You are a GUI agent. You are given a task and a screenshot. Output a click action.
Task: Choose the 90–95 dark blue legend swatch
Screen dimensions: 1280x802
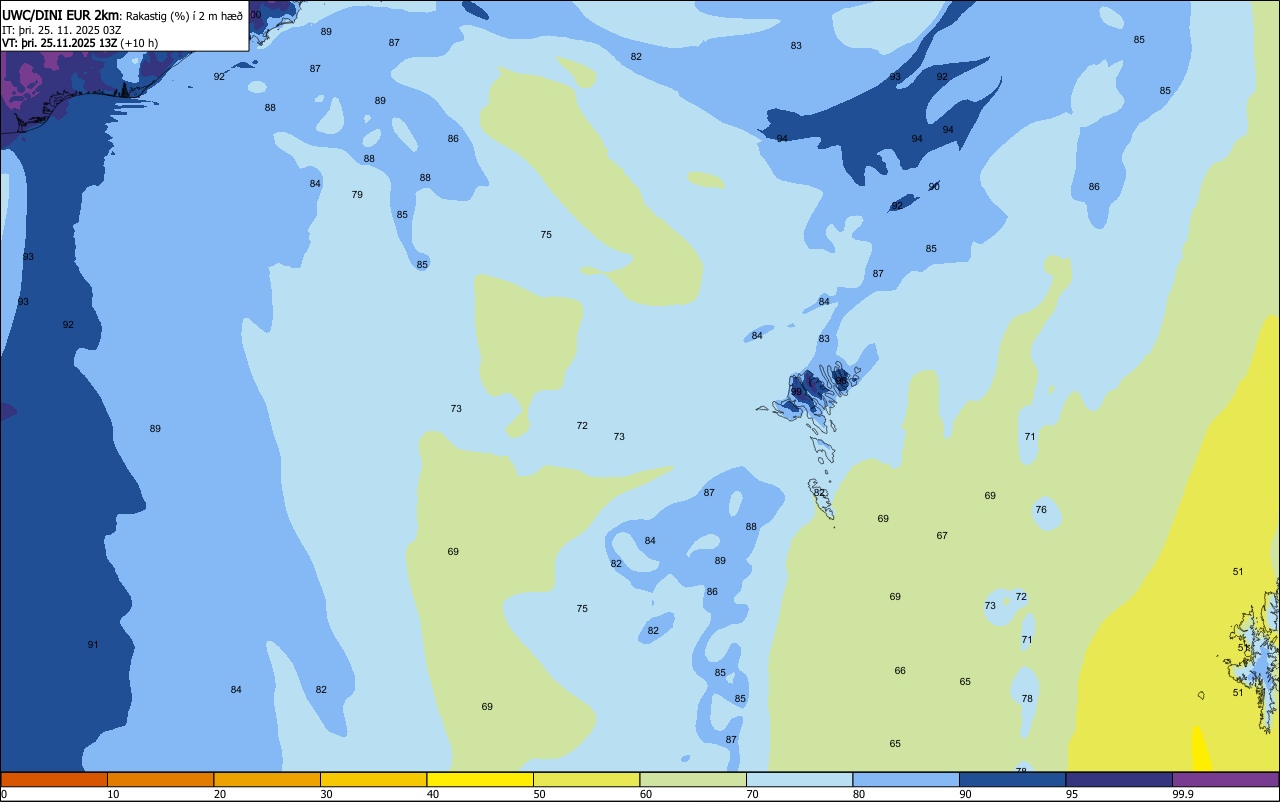[x=1012, y=779]
